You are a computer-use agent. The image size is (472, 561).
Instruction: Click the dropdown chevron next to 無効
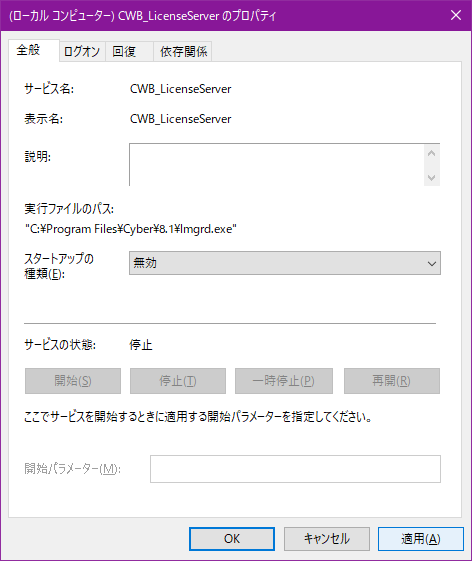coord(432,264)
